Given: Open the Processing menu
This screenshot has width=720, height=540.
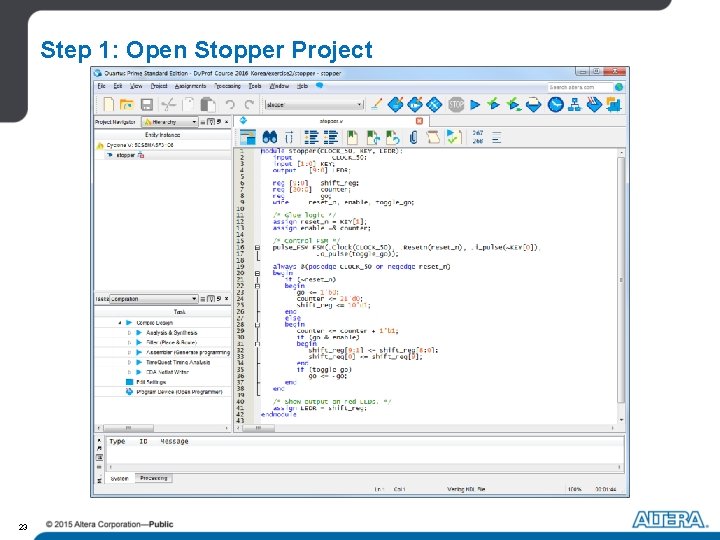Looking at the screenshot, I should coord(228,86).
